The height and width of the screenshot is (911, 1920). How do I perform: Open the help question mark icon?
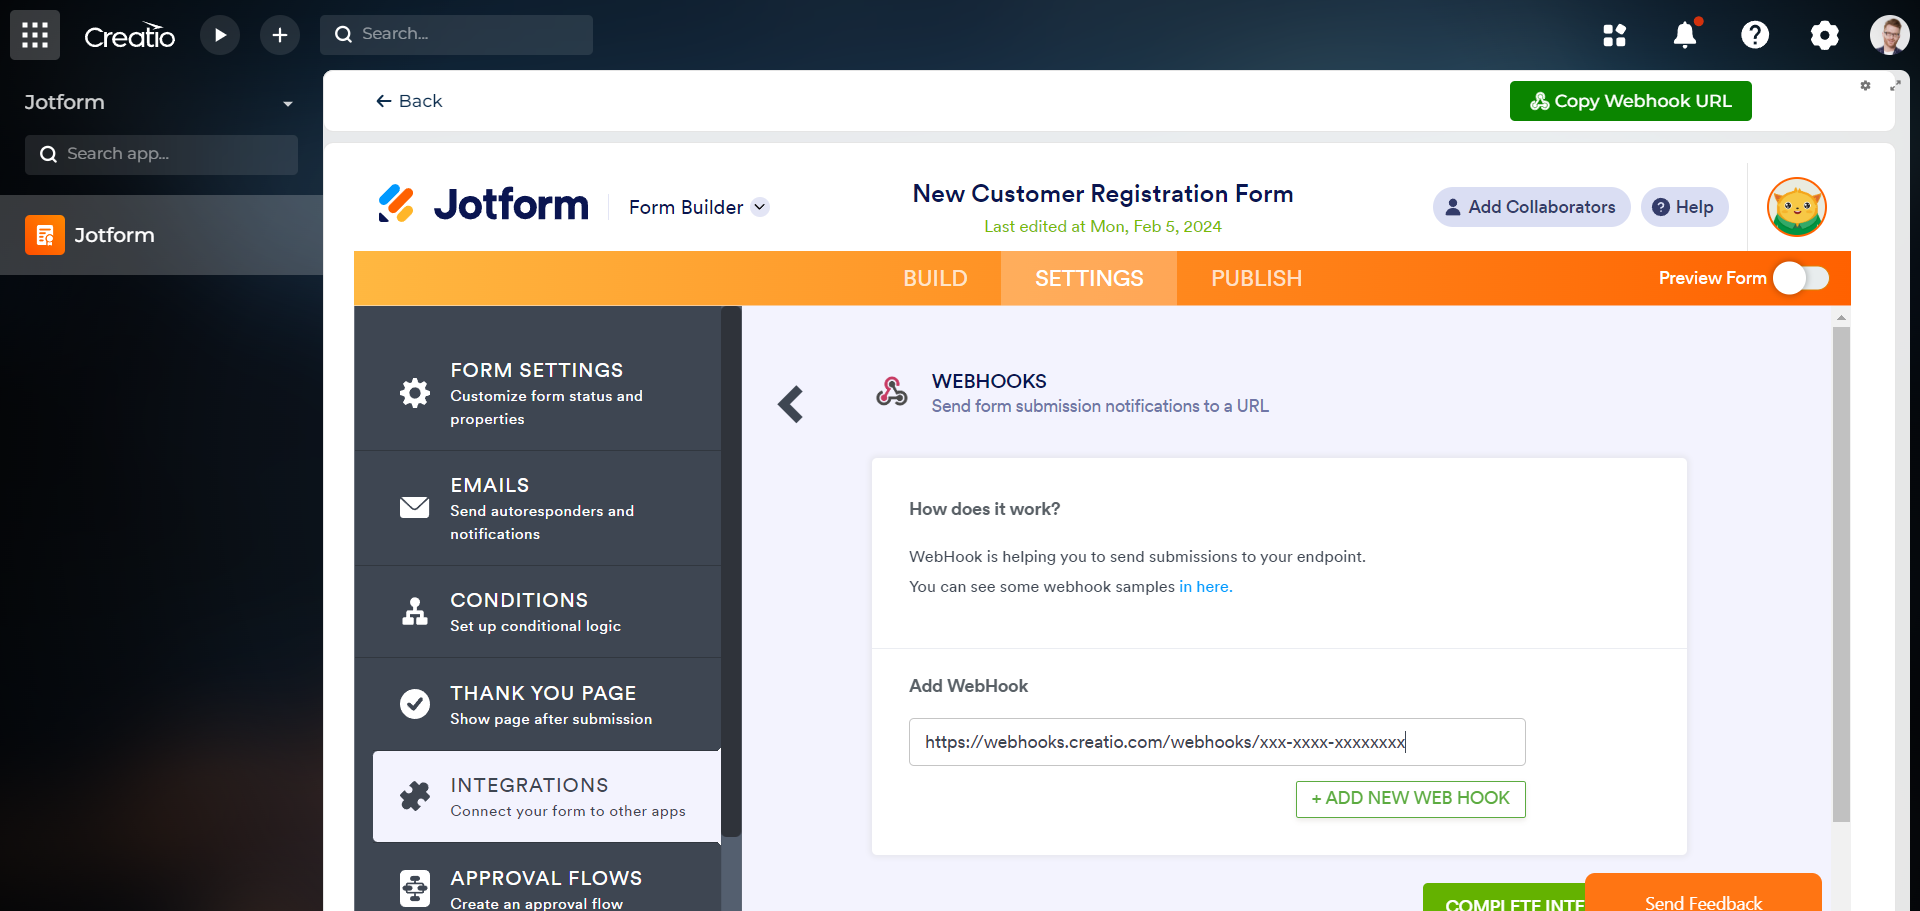(1755, 35)
